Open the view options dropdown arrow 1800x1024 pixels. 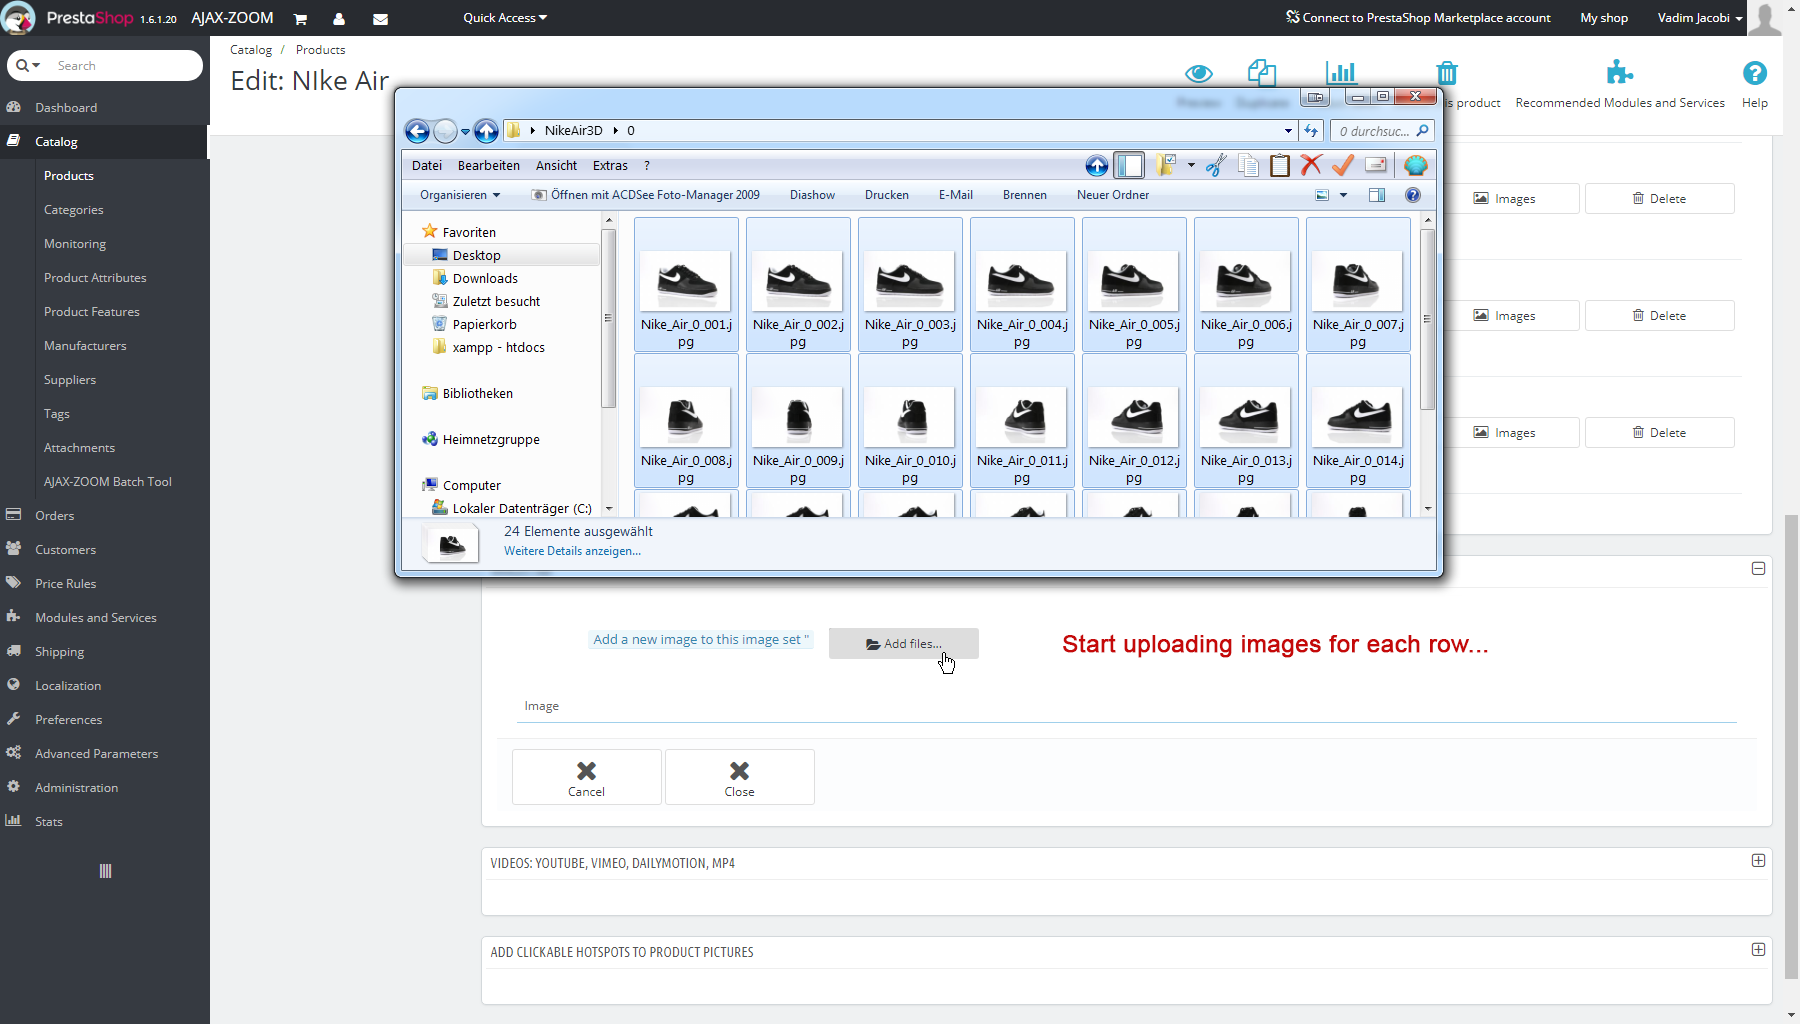pyautogui.click(x=1343, y=195)
